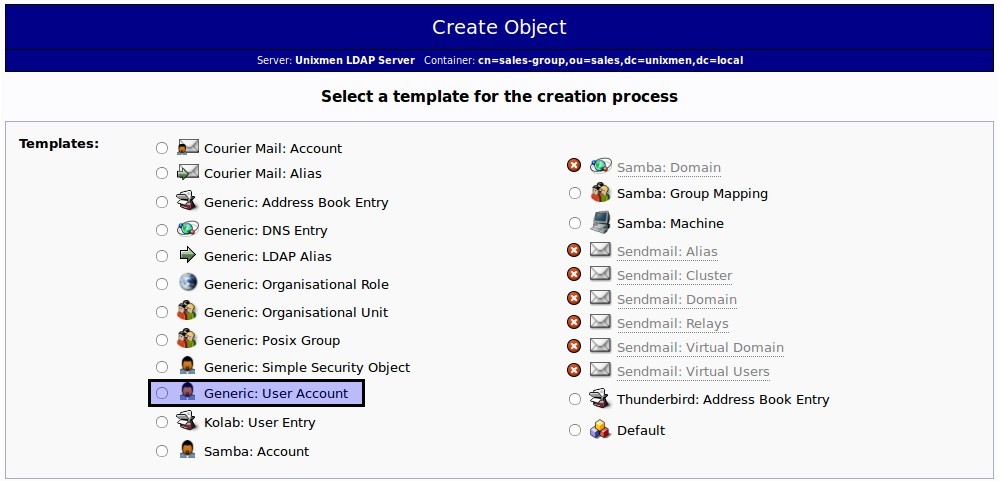The height and width of the screenshot is (481, 1001).
Task: Click the Generic: Simple Security Object label
Action: click(307, 368)
